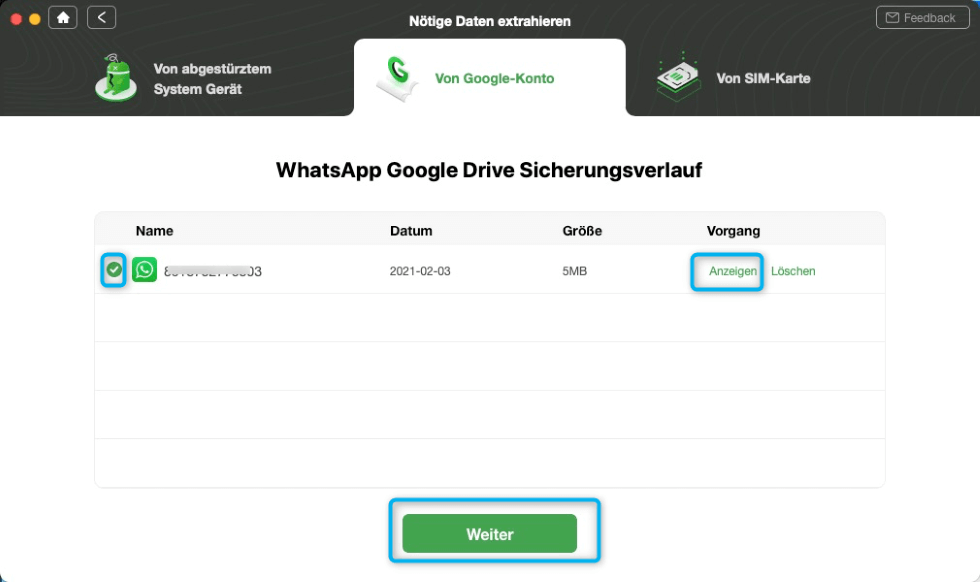Viewport: 980px width, 582px height.
Task: Select the backup dated 2021-02-03
Action: (x=489, y=271)
